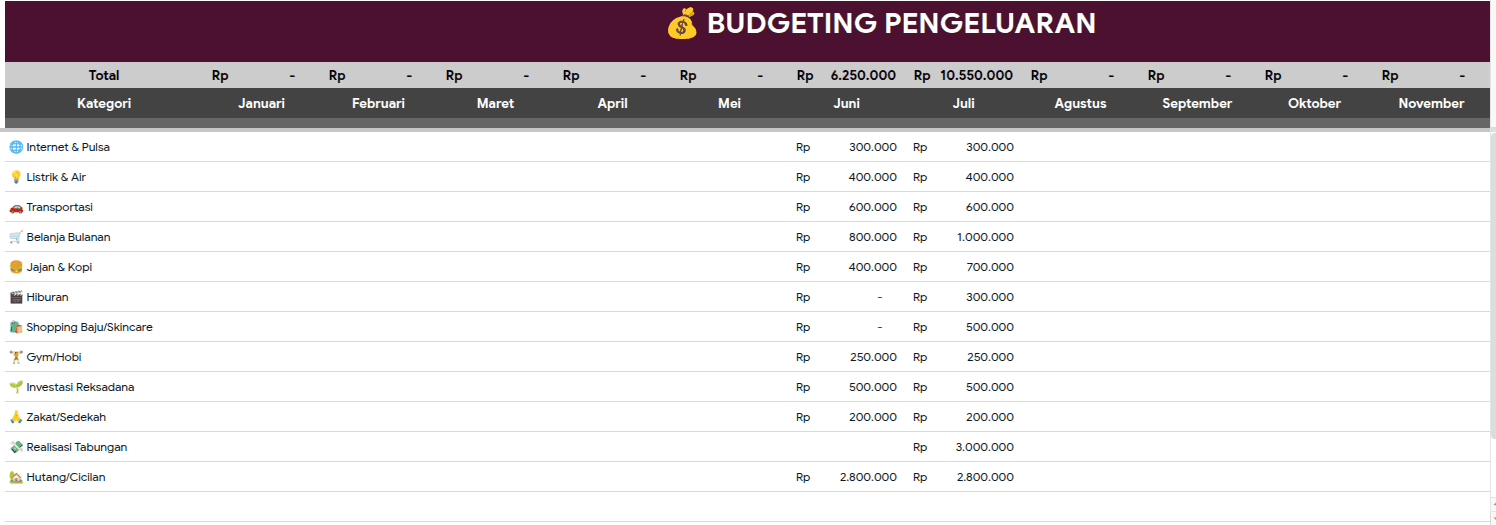Screen dimensions: 1496x525
Task: Click the house icon for Hutang/Cicilan
Action: (16, 477)
